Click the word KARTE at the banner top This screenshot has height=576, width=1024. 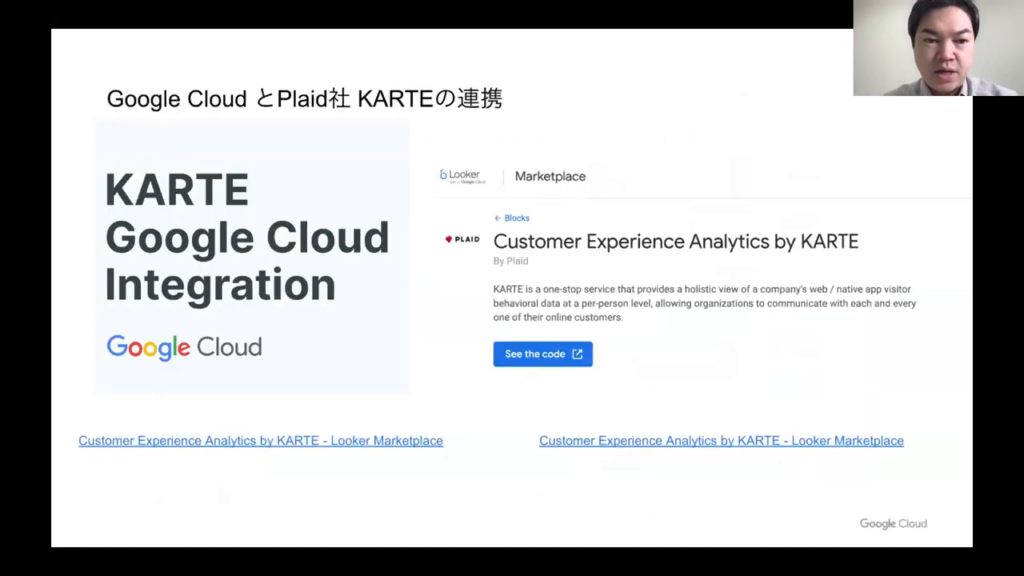click(x=177, y=190)
